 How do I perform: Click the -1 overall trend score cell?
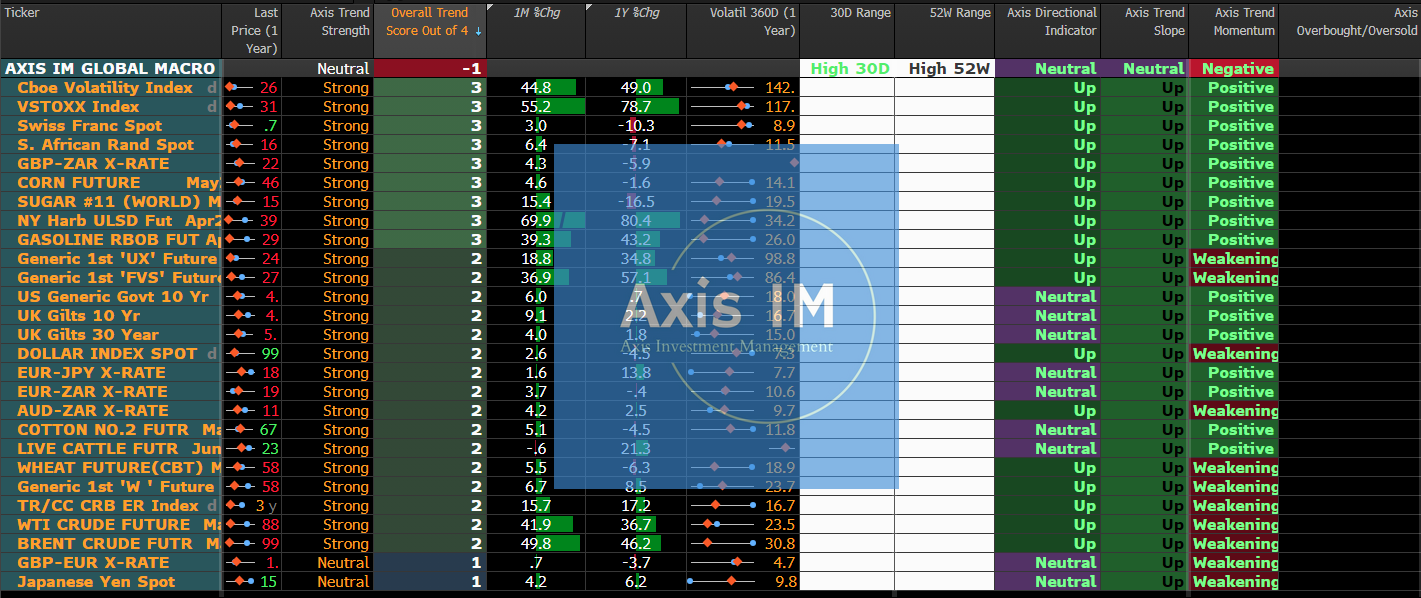[x=428, y=69]
